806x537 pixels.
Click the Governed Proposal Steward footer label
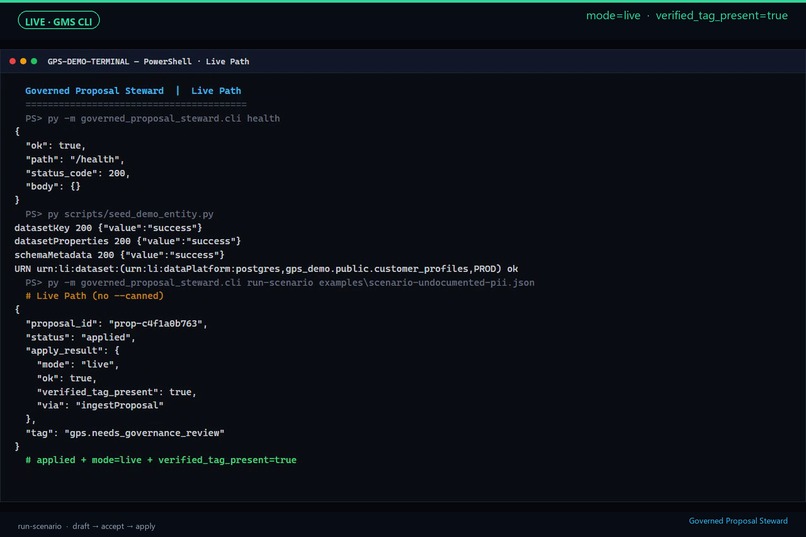coord(738,521)
